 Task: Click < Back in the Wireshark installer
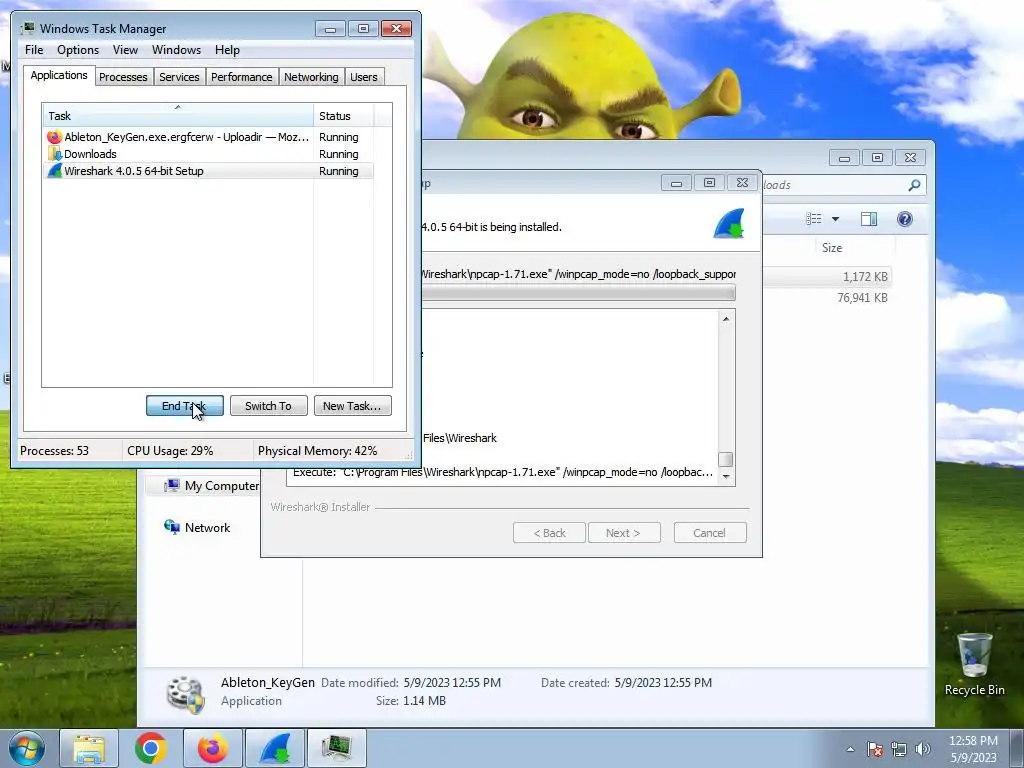(549, 533)
